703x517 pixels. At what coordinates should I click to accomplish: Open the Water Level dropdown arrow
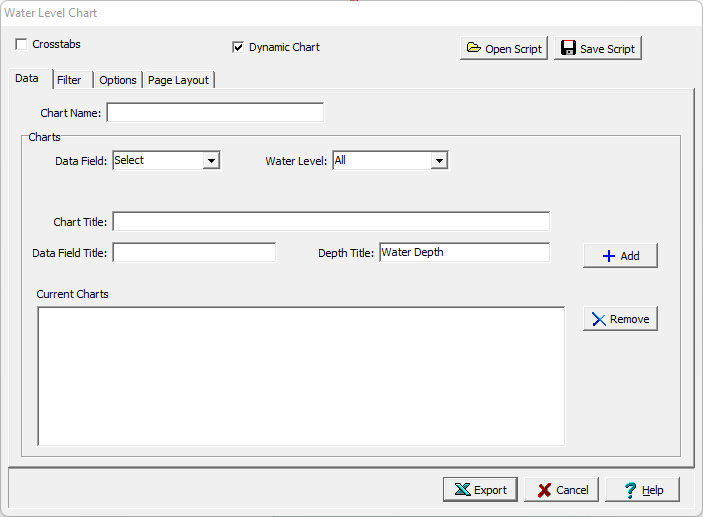coord(439,160)
